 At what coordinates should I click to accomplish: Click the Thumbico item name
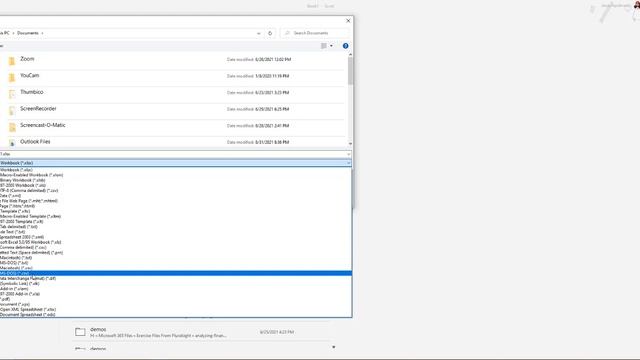tap(32, 92)
